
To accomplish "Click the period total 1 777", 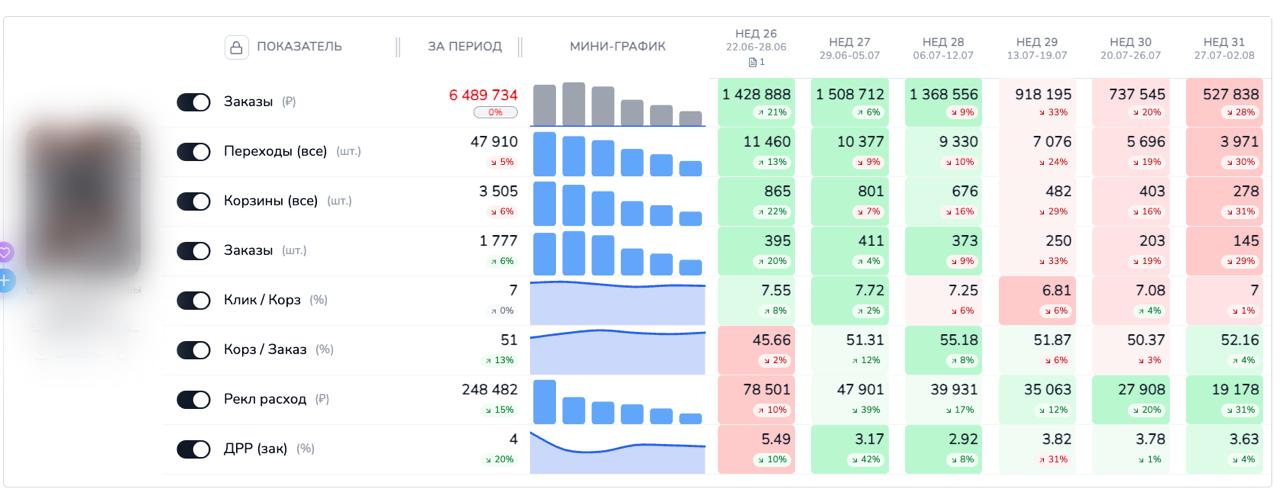I will (x=500, y=241).
